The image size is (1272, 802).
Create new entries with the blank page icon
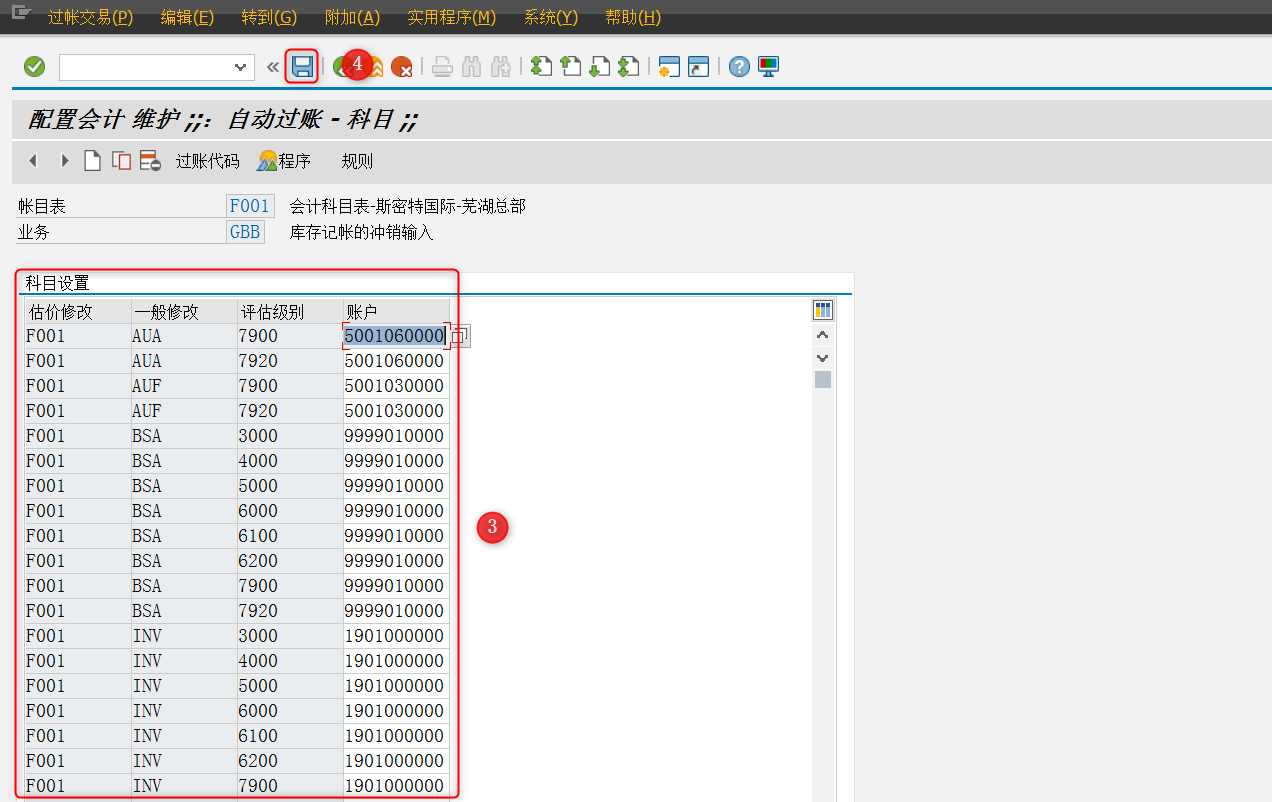point(92,160)
